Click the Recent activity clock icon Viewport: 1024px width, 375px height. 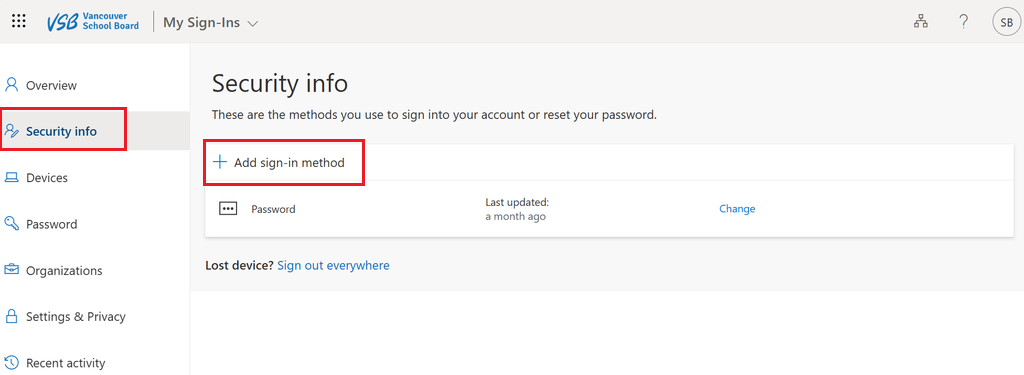[x=11, y=363]
